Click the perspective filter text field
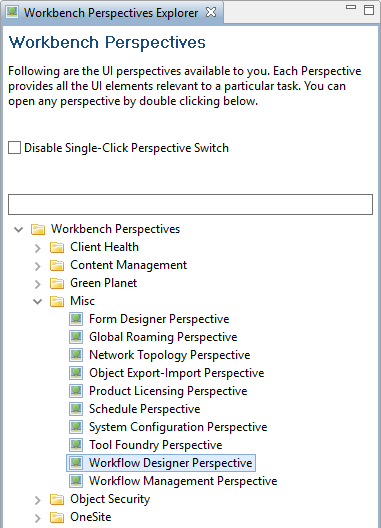 click(190, 204)
